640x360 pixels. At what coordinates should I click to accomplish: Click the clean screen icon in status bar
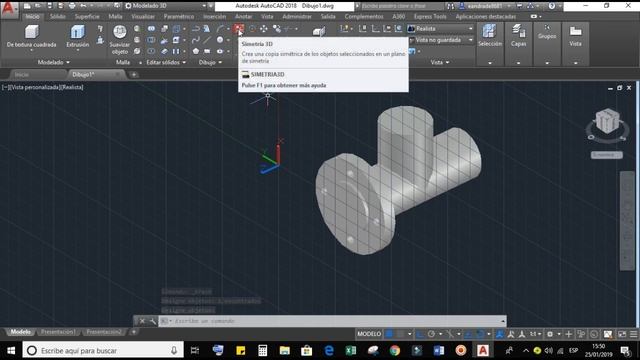(622, 334)
